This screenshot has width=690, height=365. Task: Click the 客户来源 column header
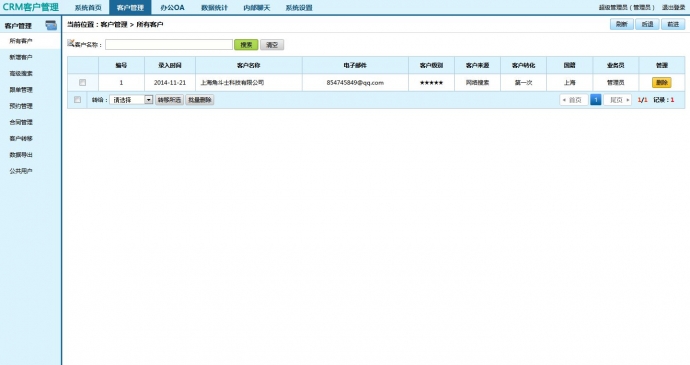[x=477, y=65]
